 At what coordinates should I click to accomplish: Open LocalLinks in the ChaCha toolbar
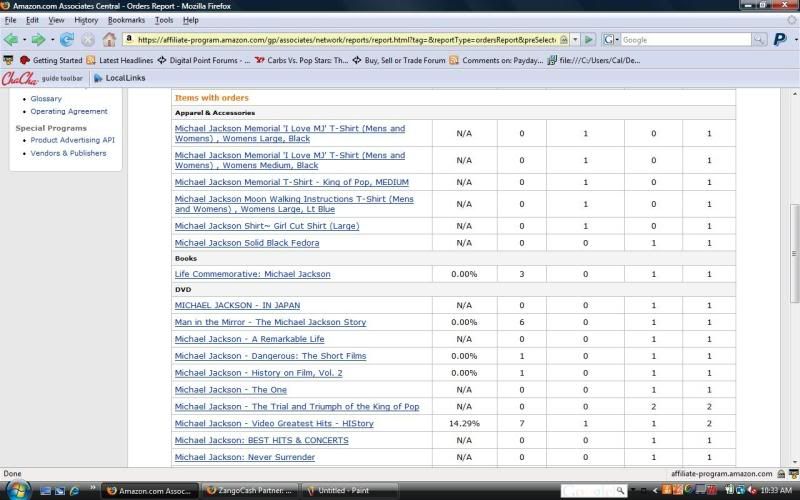(x=120, y=78)
